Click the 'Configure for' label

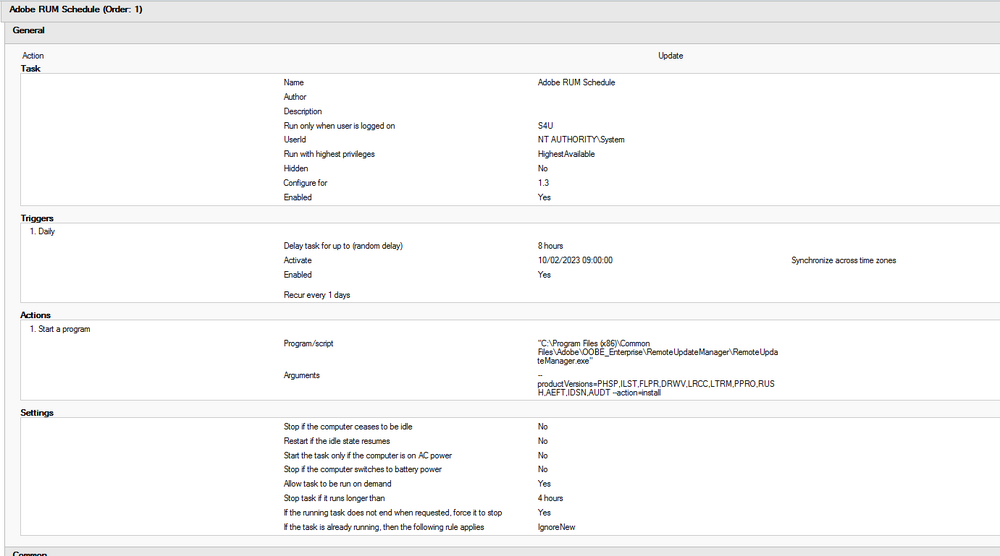click(x=305, y=182)
